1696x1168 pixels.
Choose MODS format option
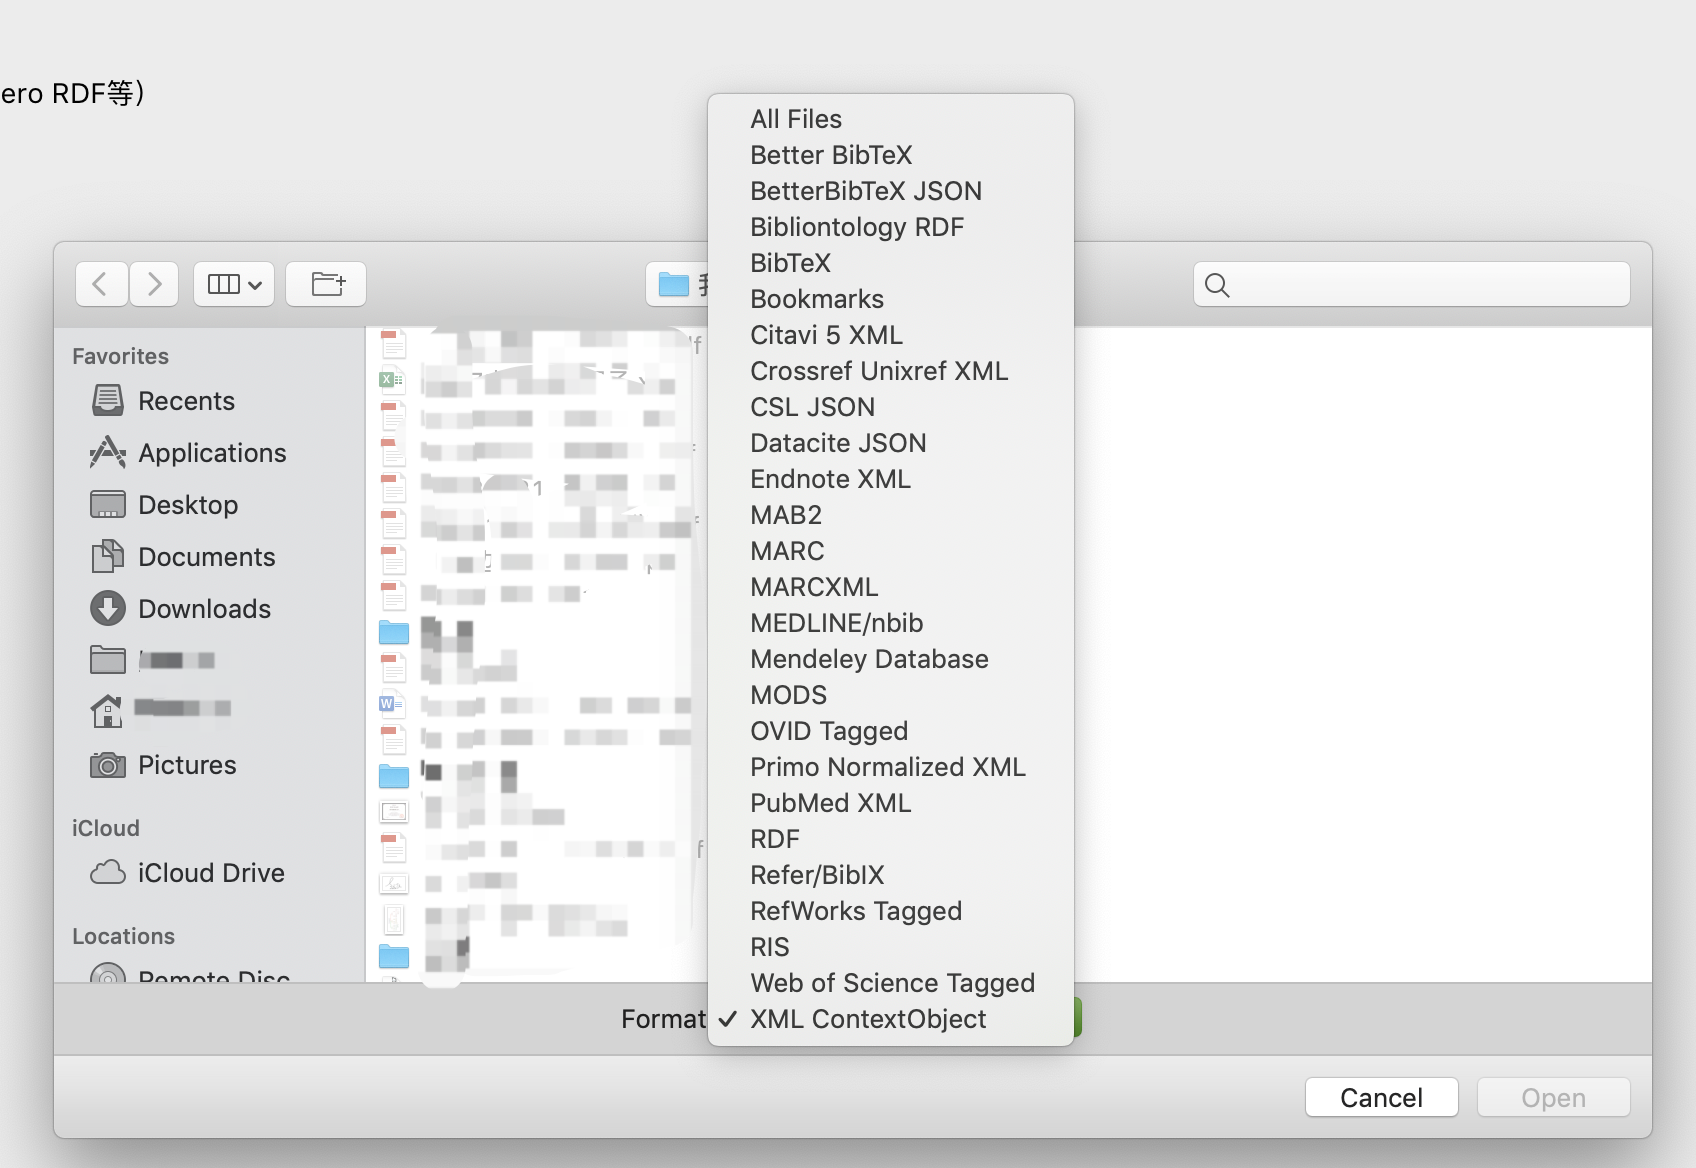click(891, 695)
